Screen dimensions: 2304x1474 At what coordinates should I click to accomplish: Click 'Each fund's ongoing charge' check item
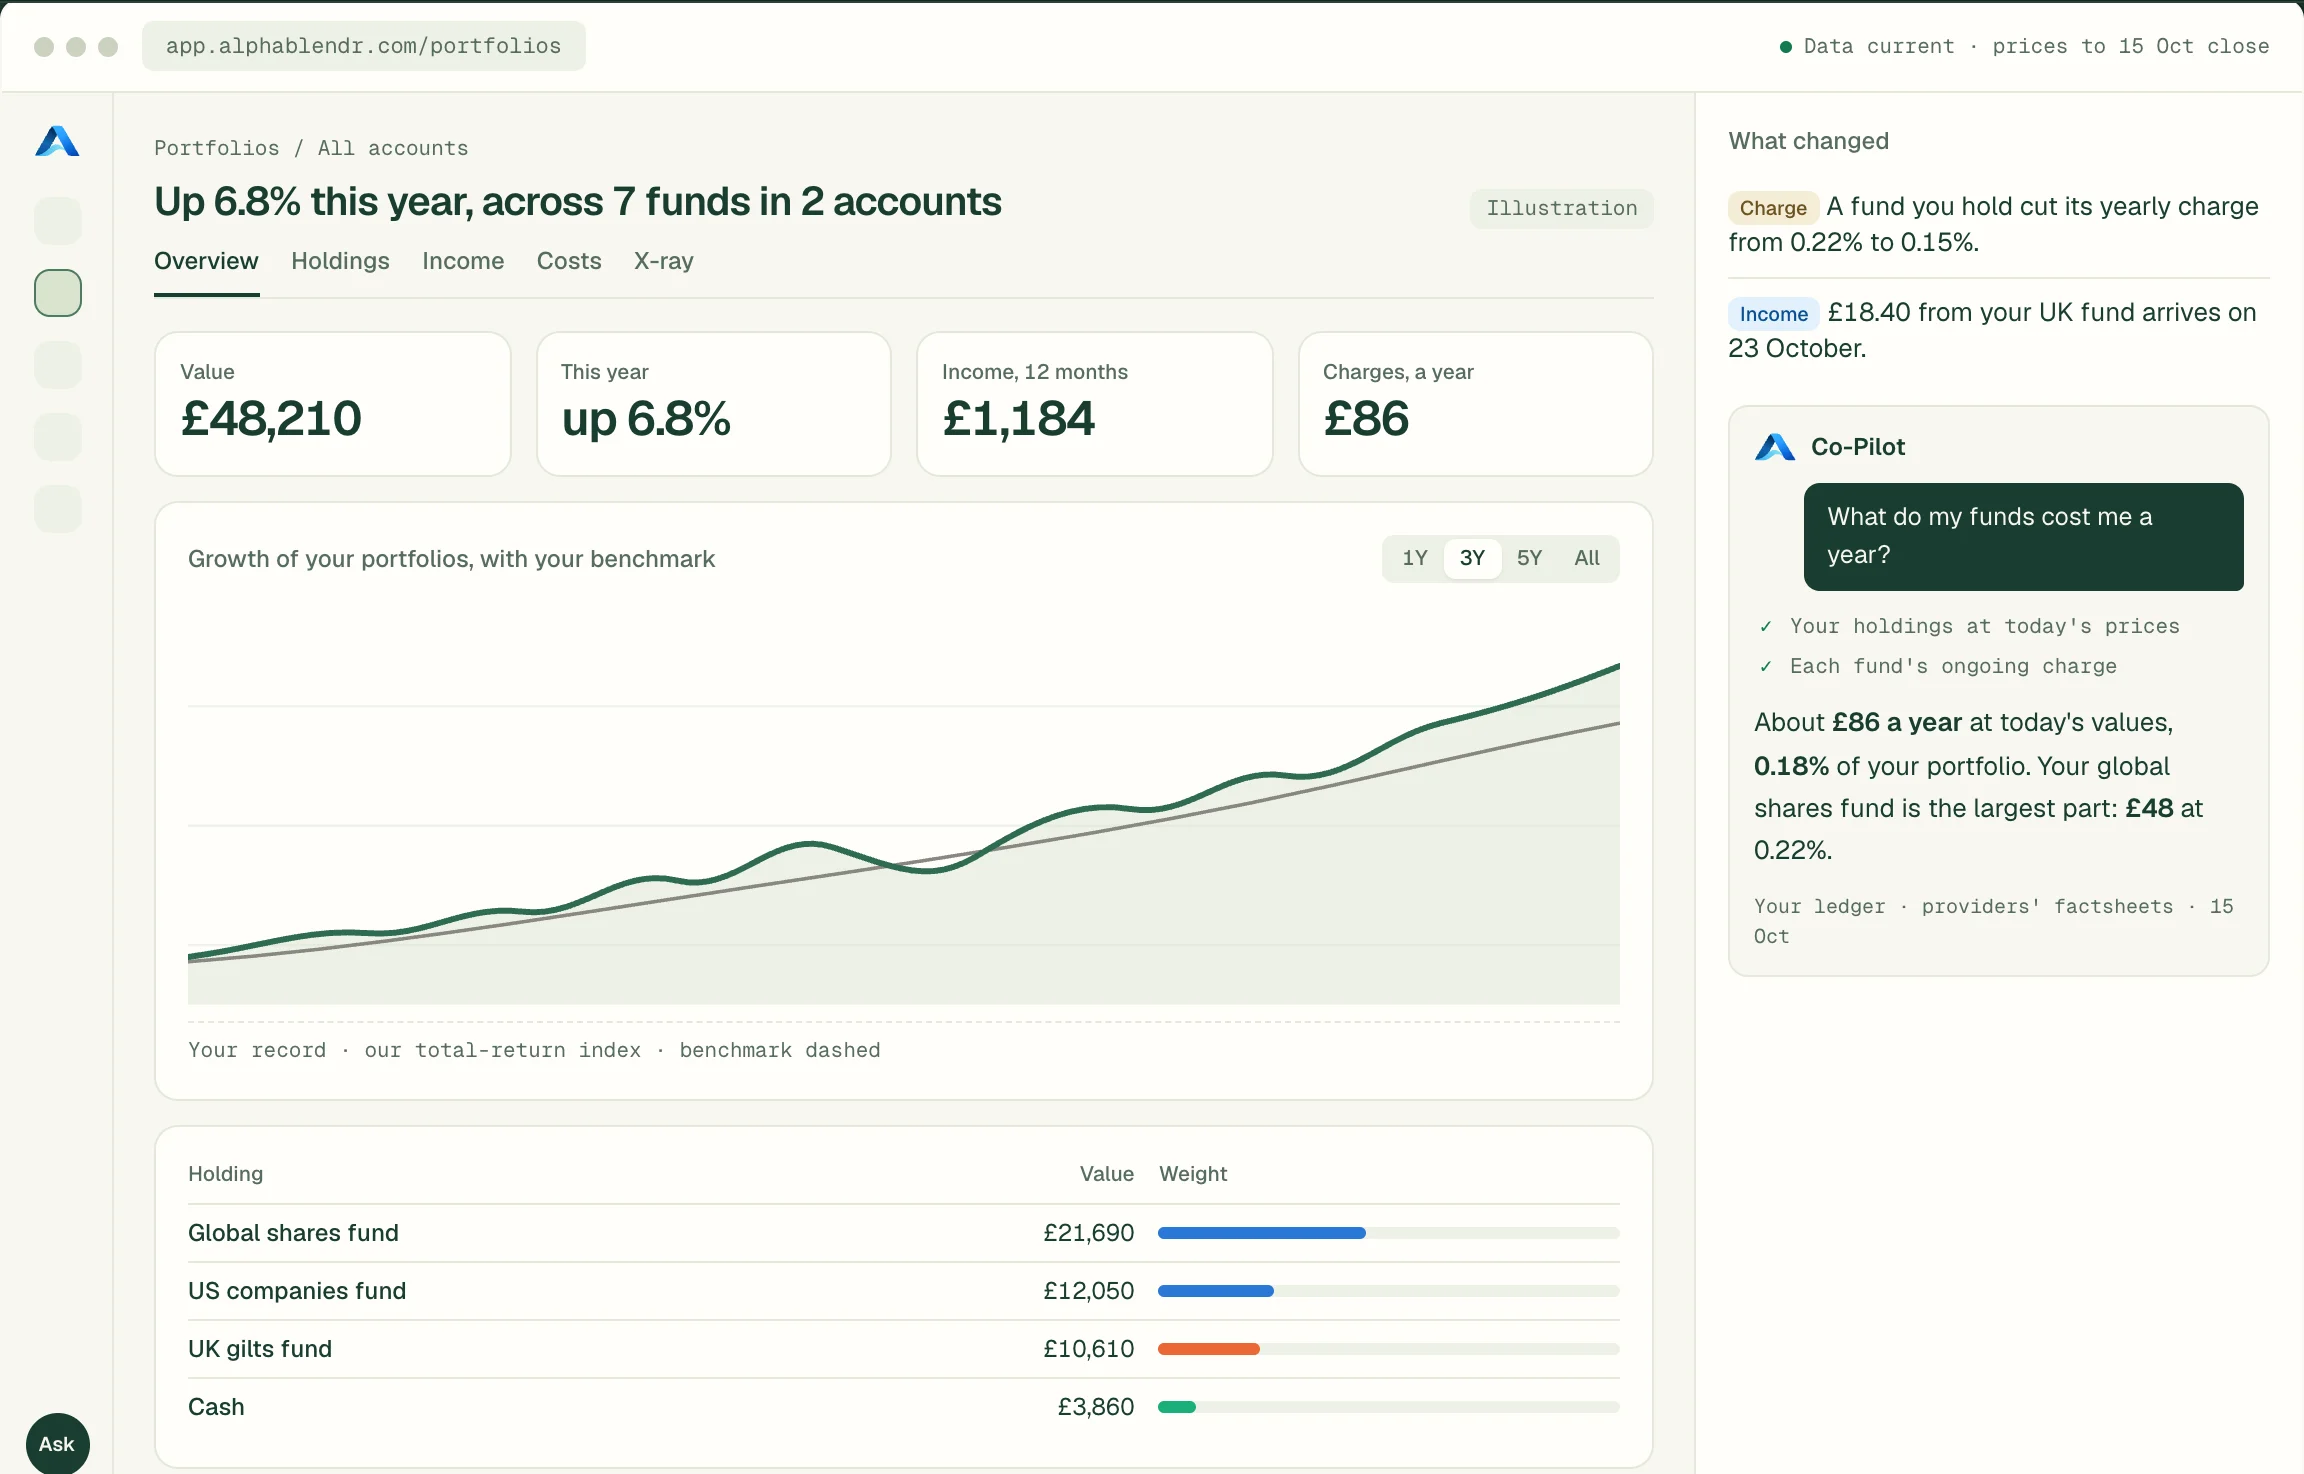point(1938,666)
